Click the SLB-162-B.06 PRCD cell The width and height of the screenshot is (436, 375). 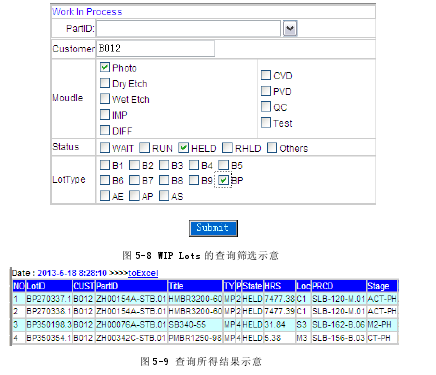coord(339,324)
